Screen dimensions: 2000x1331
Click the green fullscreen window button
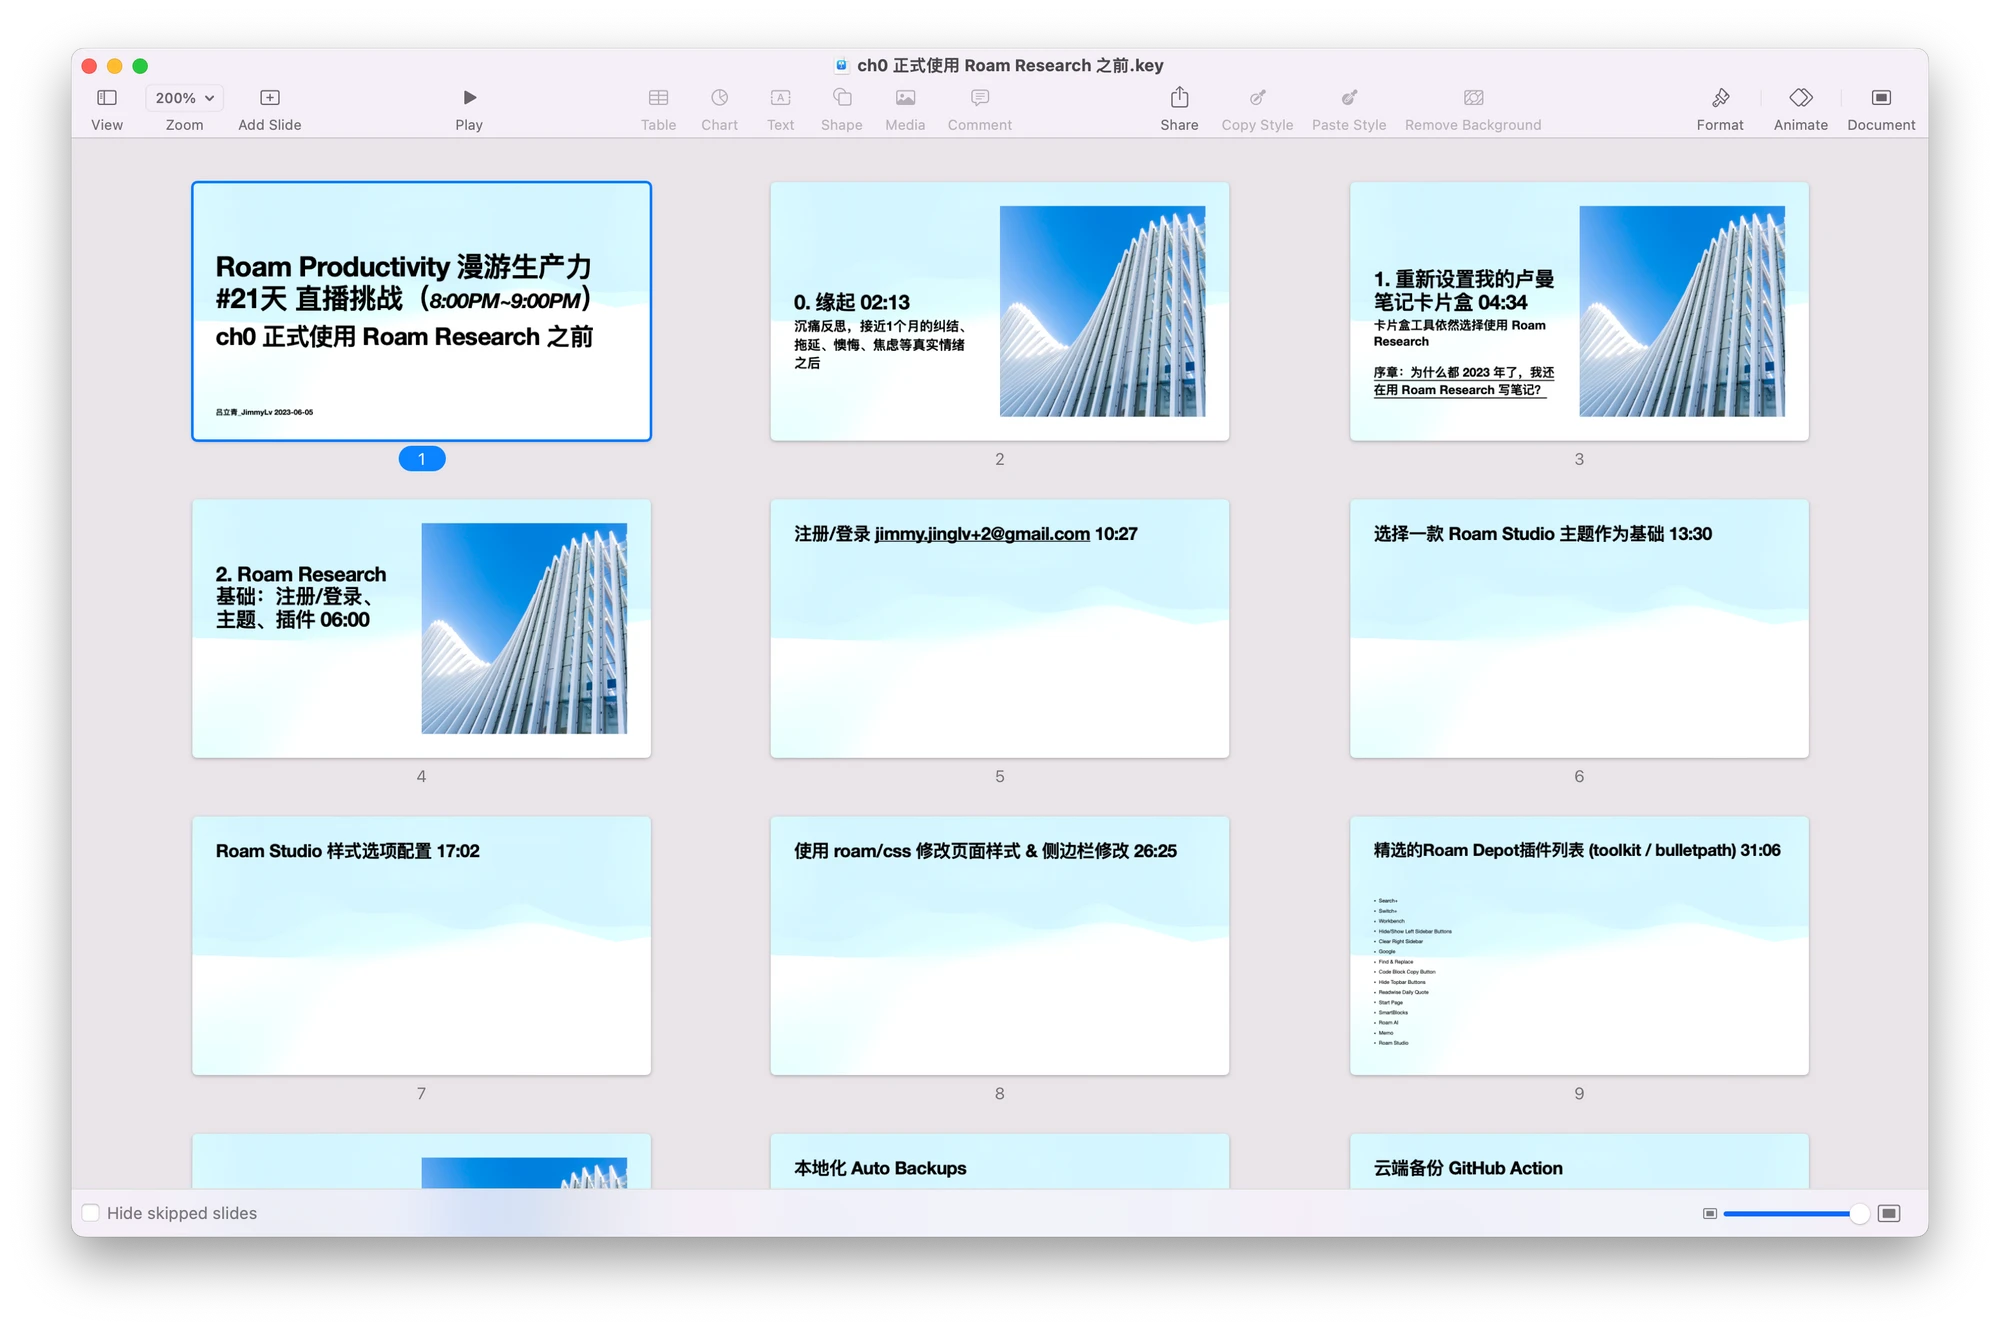(140, 66)
